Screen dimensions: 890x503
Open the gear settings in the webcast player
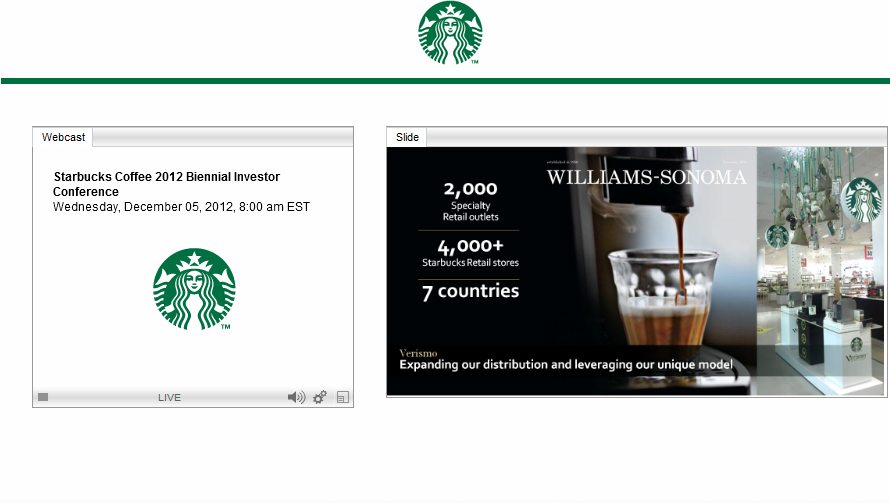320,397
